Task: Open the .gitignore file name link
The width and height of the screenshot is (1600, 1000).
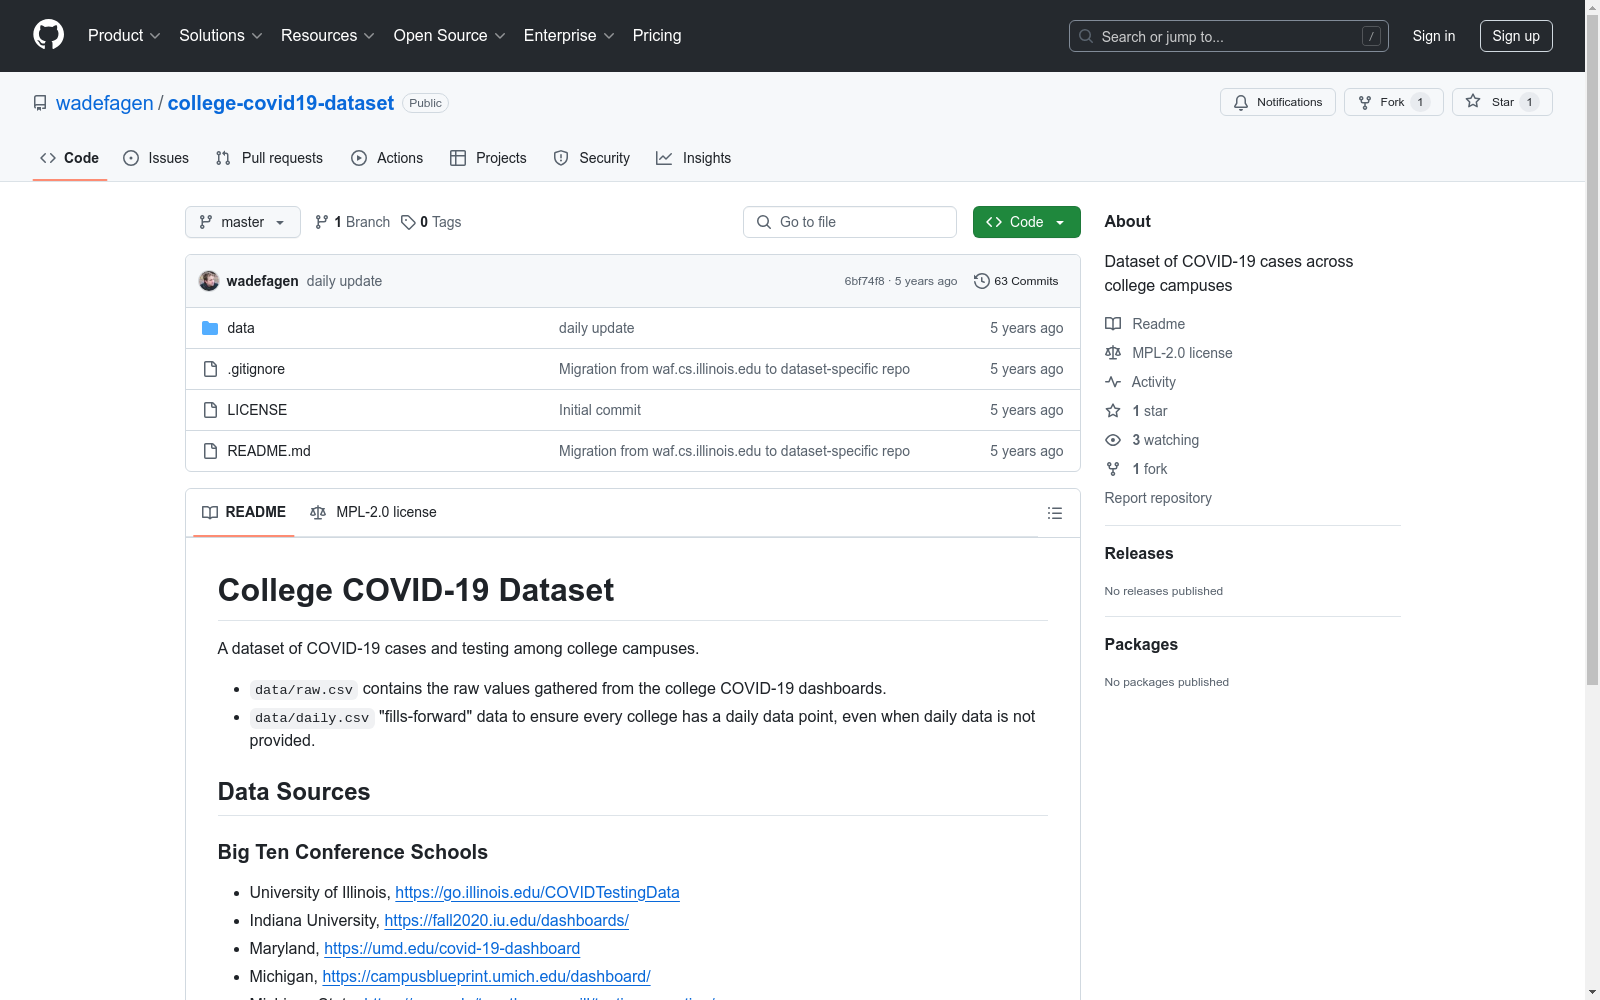Action: click(x=256, y=369)
